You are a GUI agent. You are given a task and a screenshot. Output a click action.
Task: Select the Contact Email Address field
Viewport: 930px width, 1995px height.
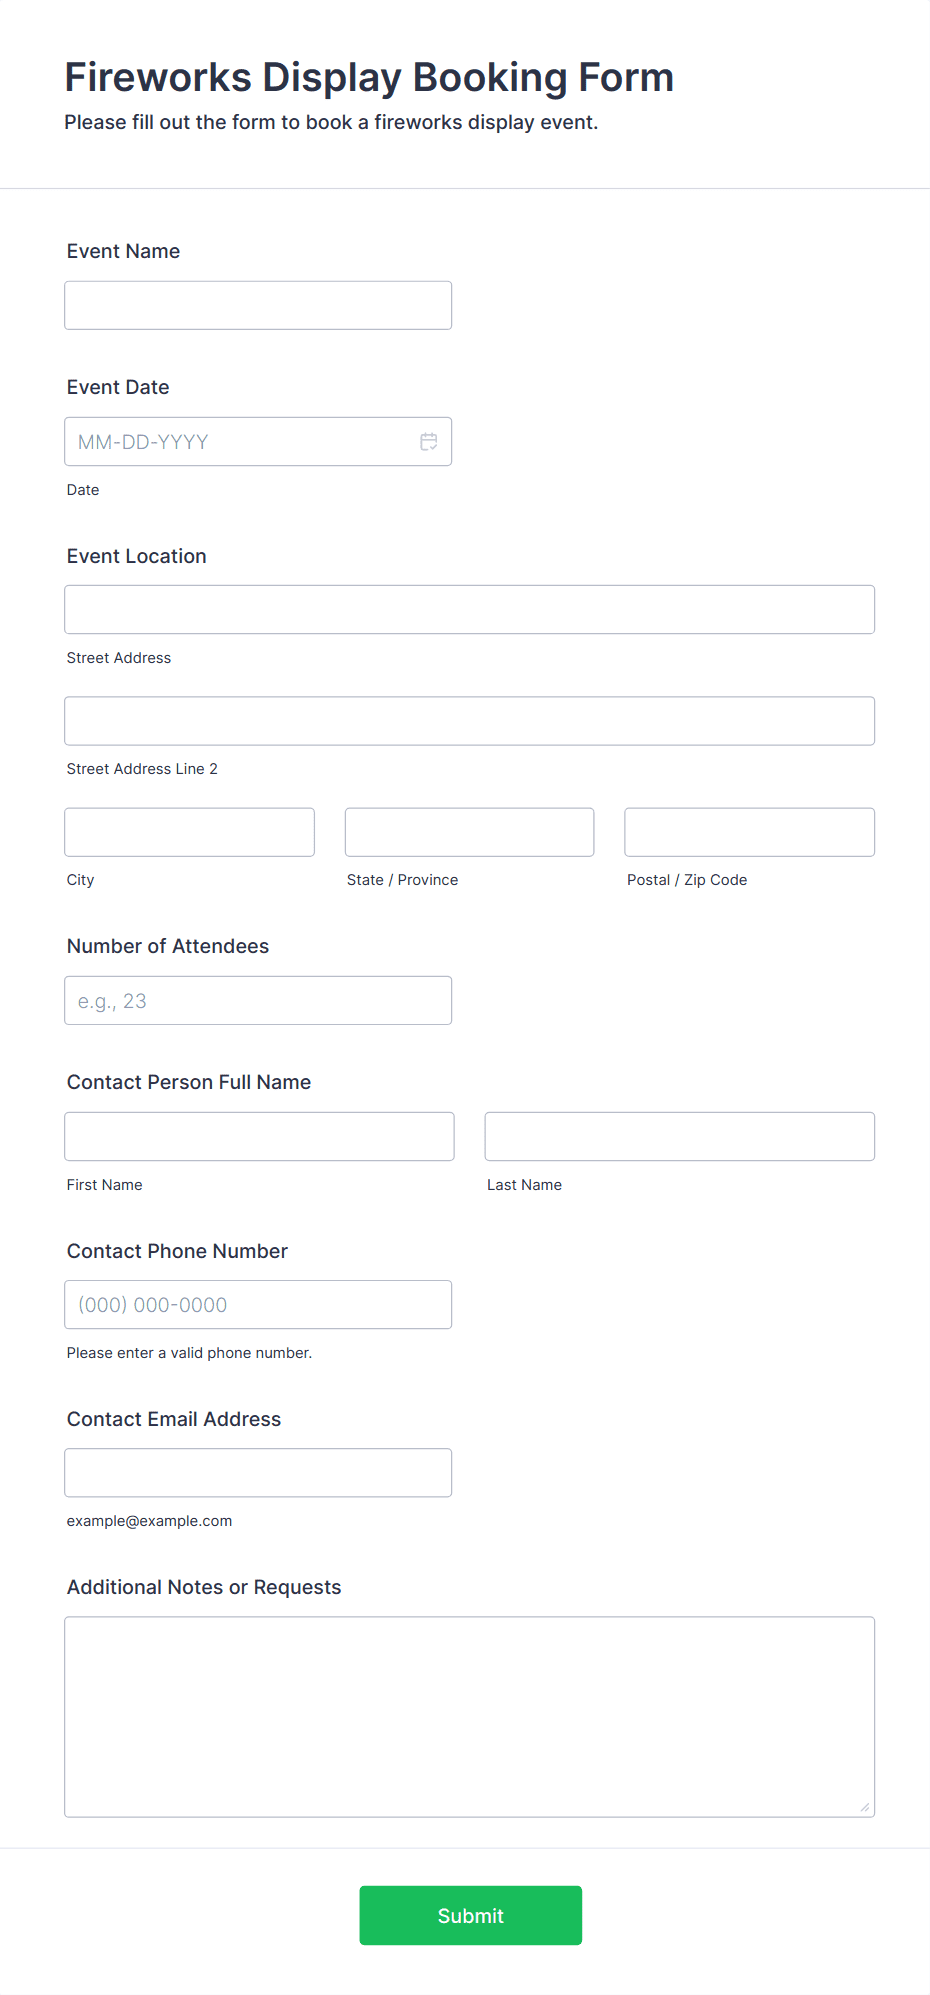point(258,1473)
